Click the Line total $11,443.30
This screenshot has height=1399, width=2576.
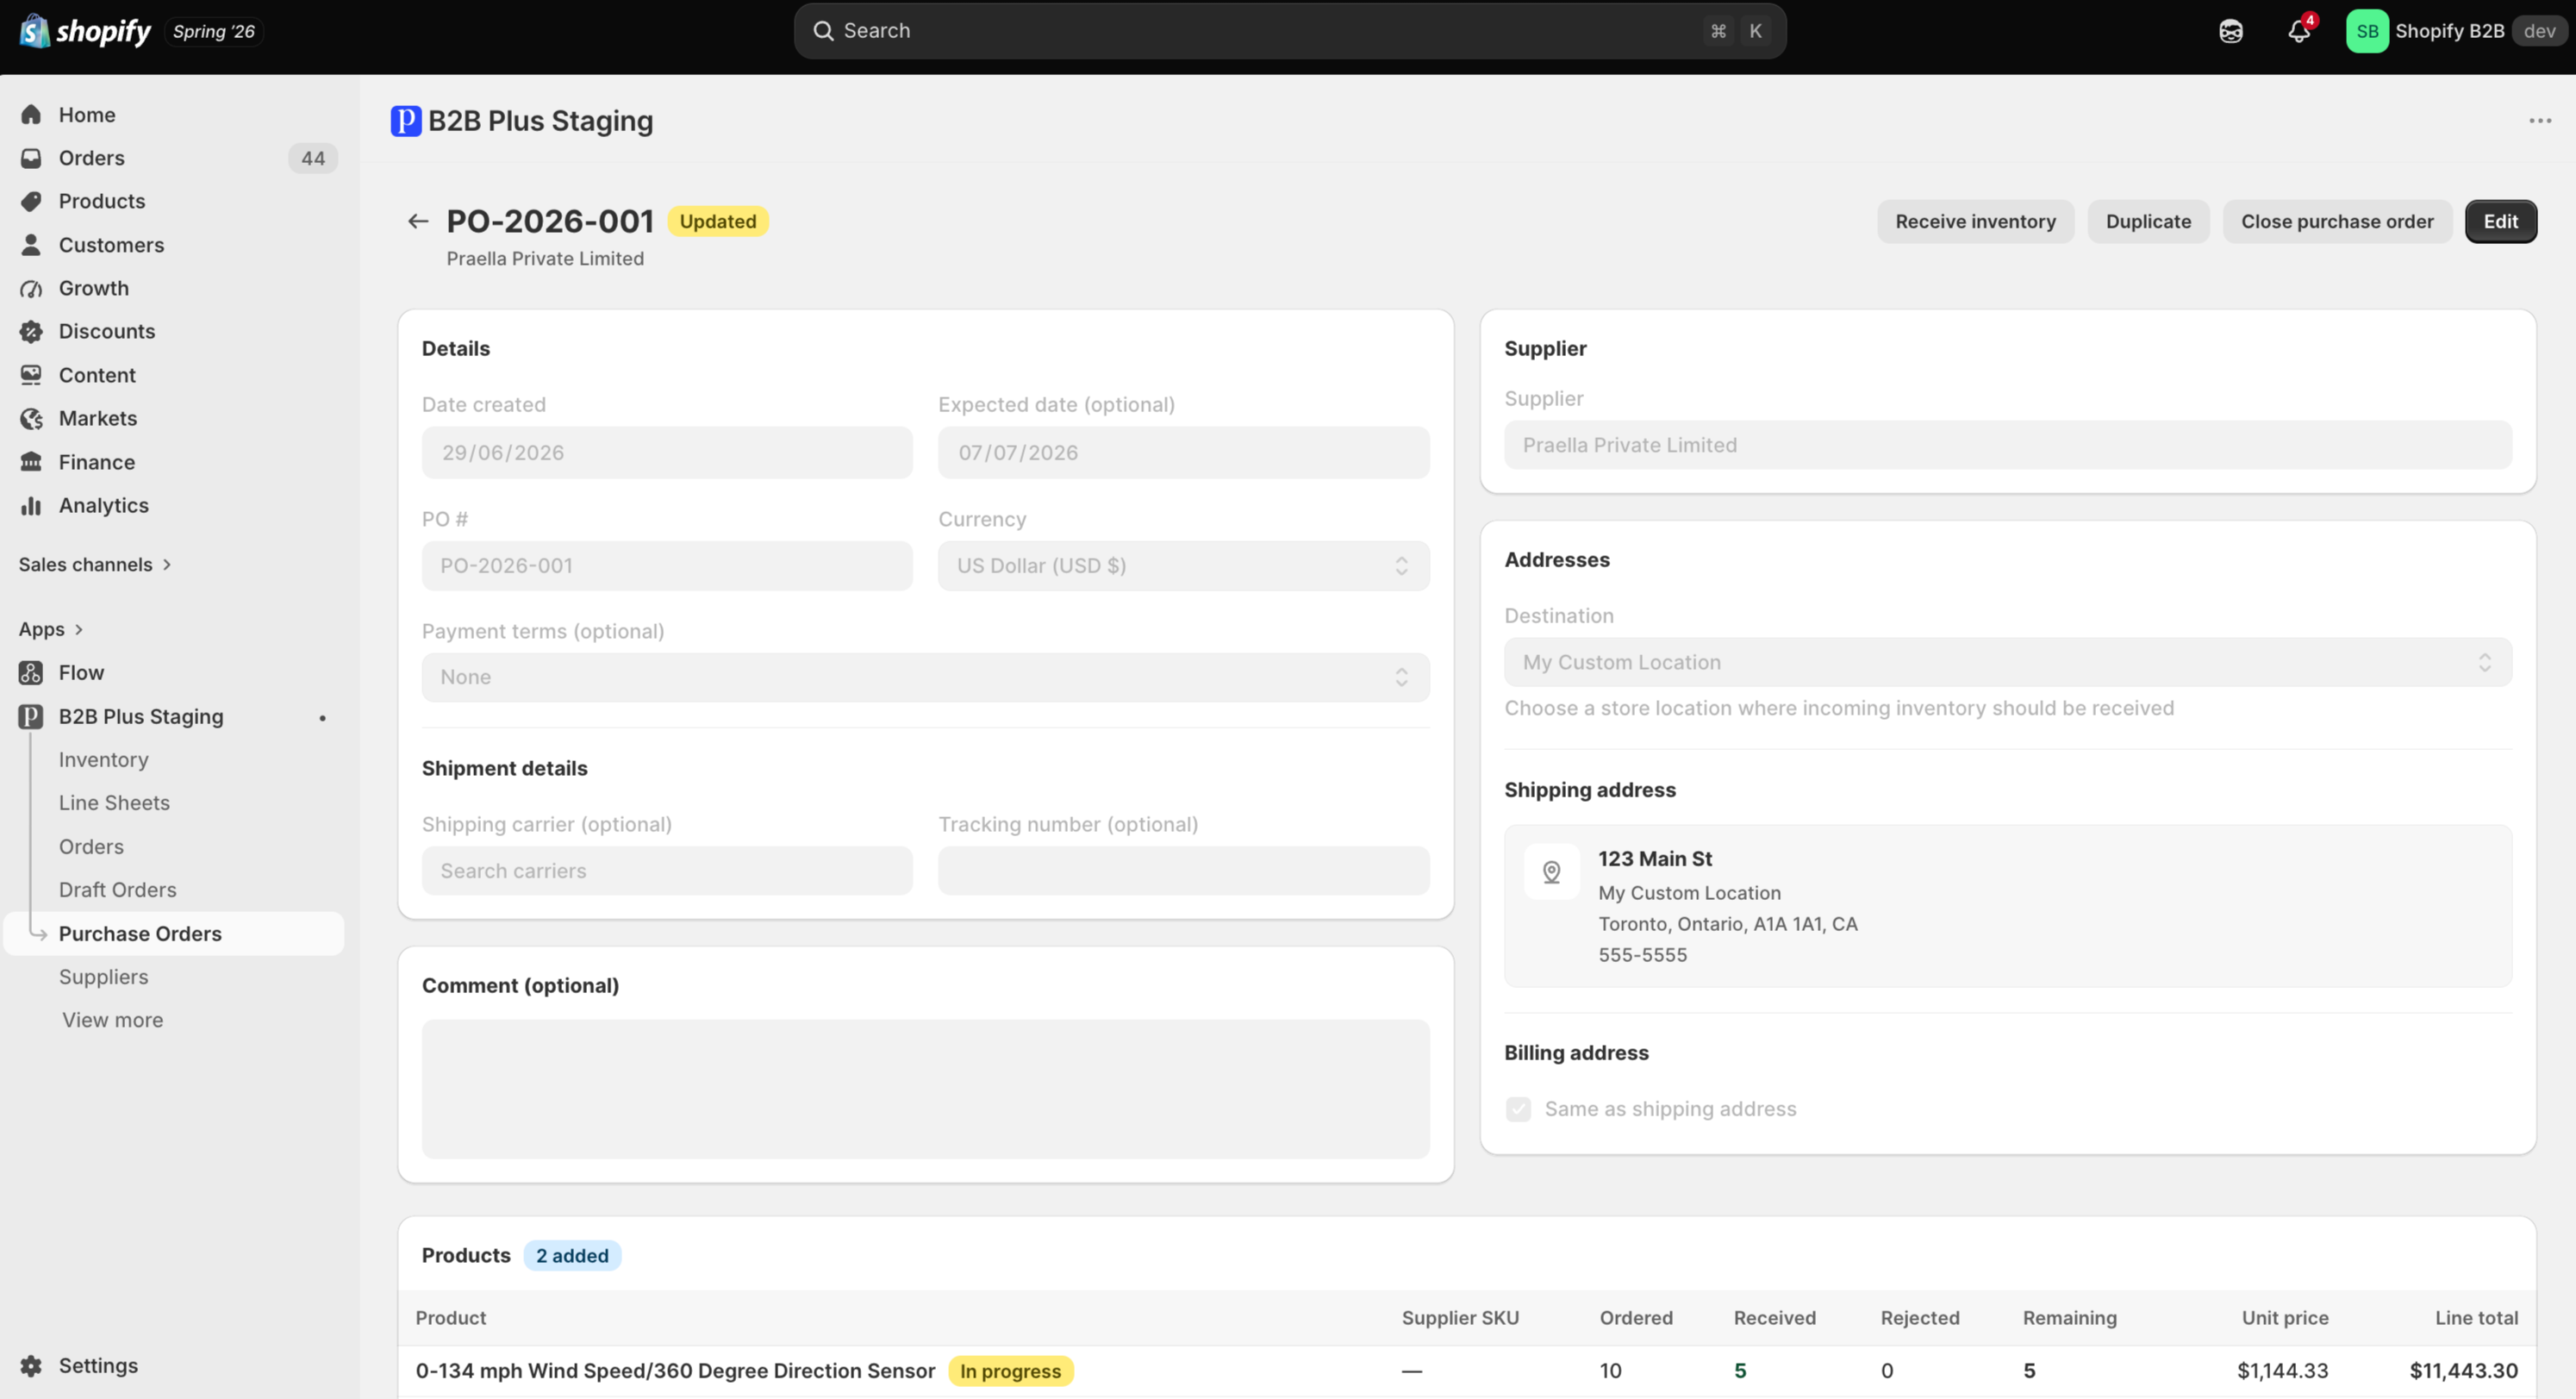pyautogui.click(x=2463, y=1371)
